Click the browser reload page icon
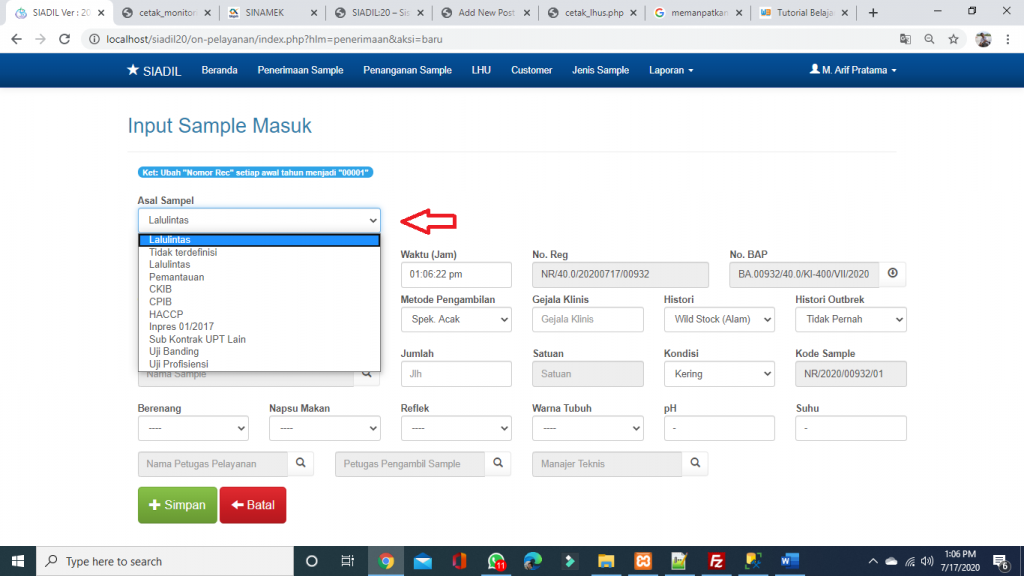Viewport: 1024px width, 576px height. pyautogui.click(x=64, y=39)
